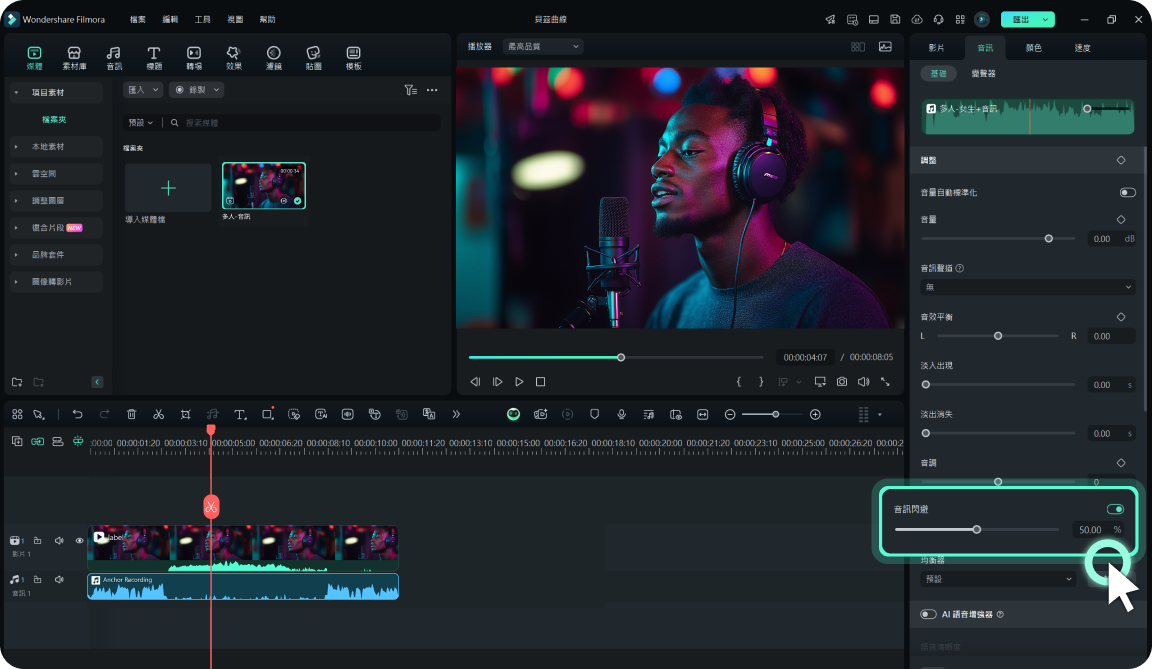1152x669 pixels.
Task: Open the 工具 Tools menu
Action: pyautogui.click(x=202, y=20)
